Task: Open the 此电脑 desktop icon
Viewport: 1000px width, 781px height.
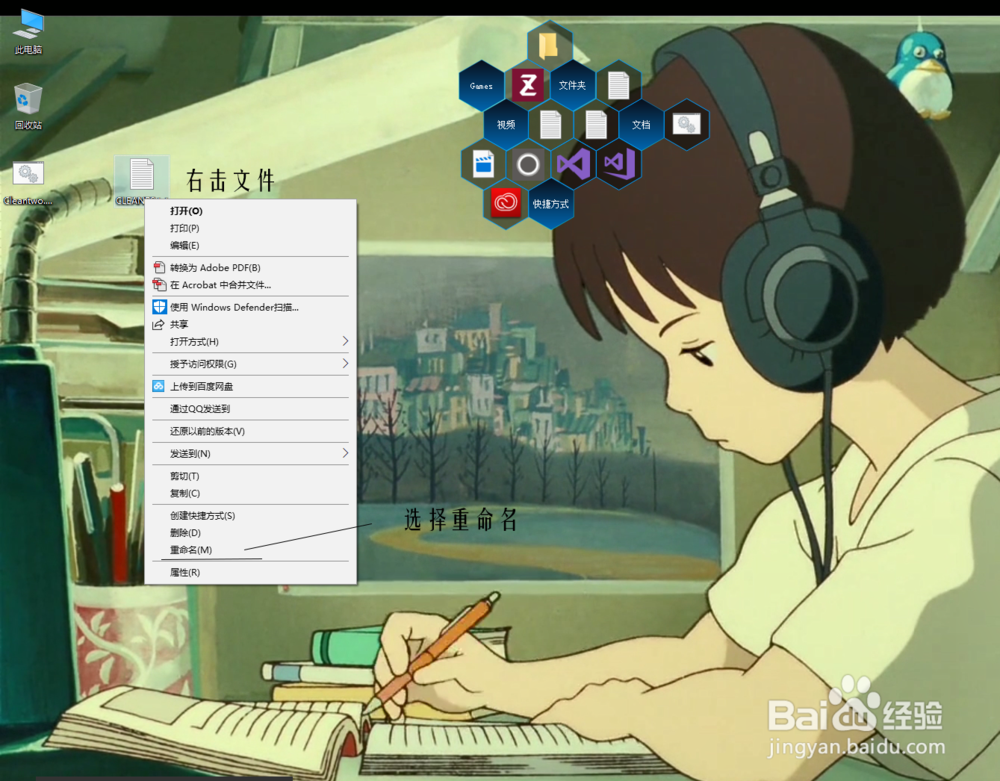Action: coord(29,32)
